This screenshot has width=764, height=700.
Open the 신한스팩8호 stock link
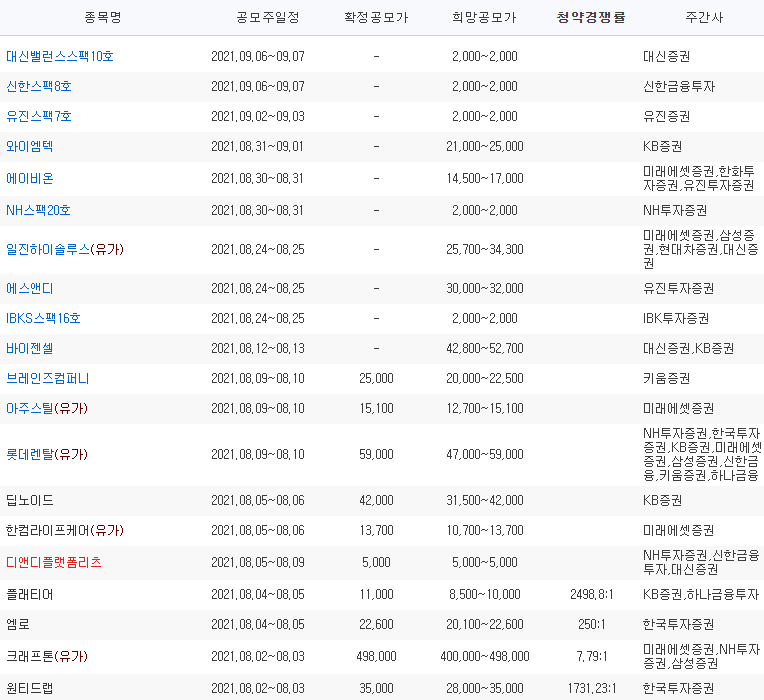[x=38, y=87]
